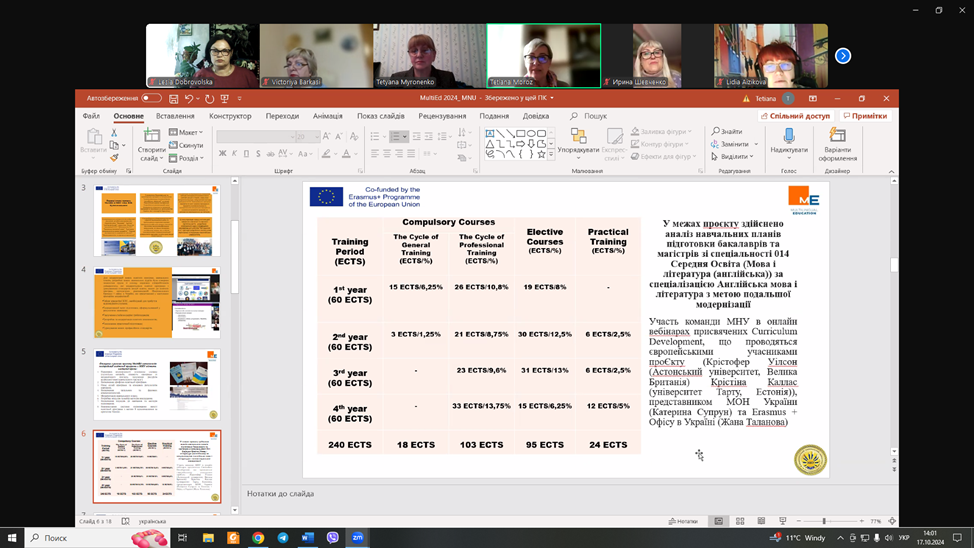Click the Save icon in quick access toolbar

(x=173, y=99)
